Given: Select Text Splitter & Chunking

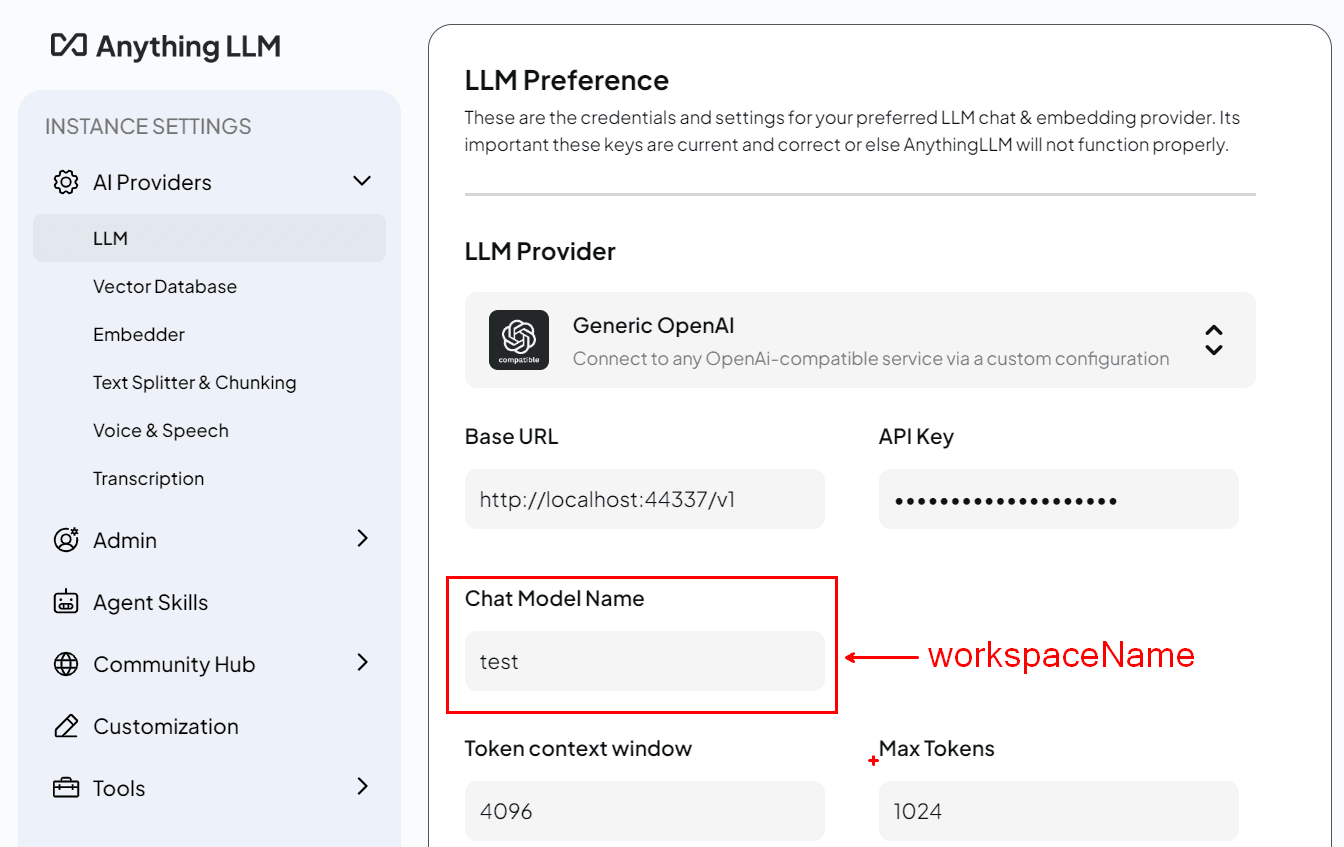Looking at the screenshot, I should tap(194, 382).
